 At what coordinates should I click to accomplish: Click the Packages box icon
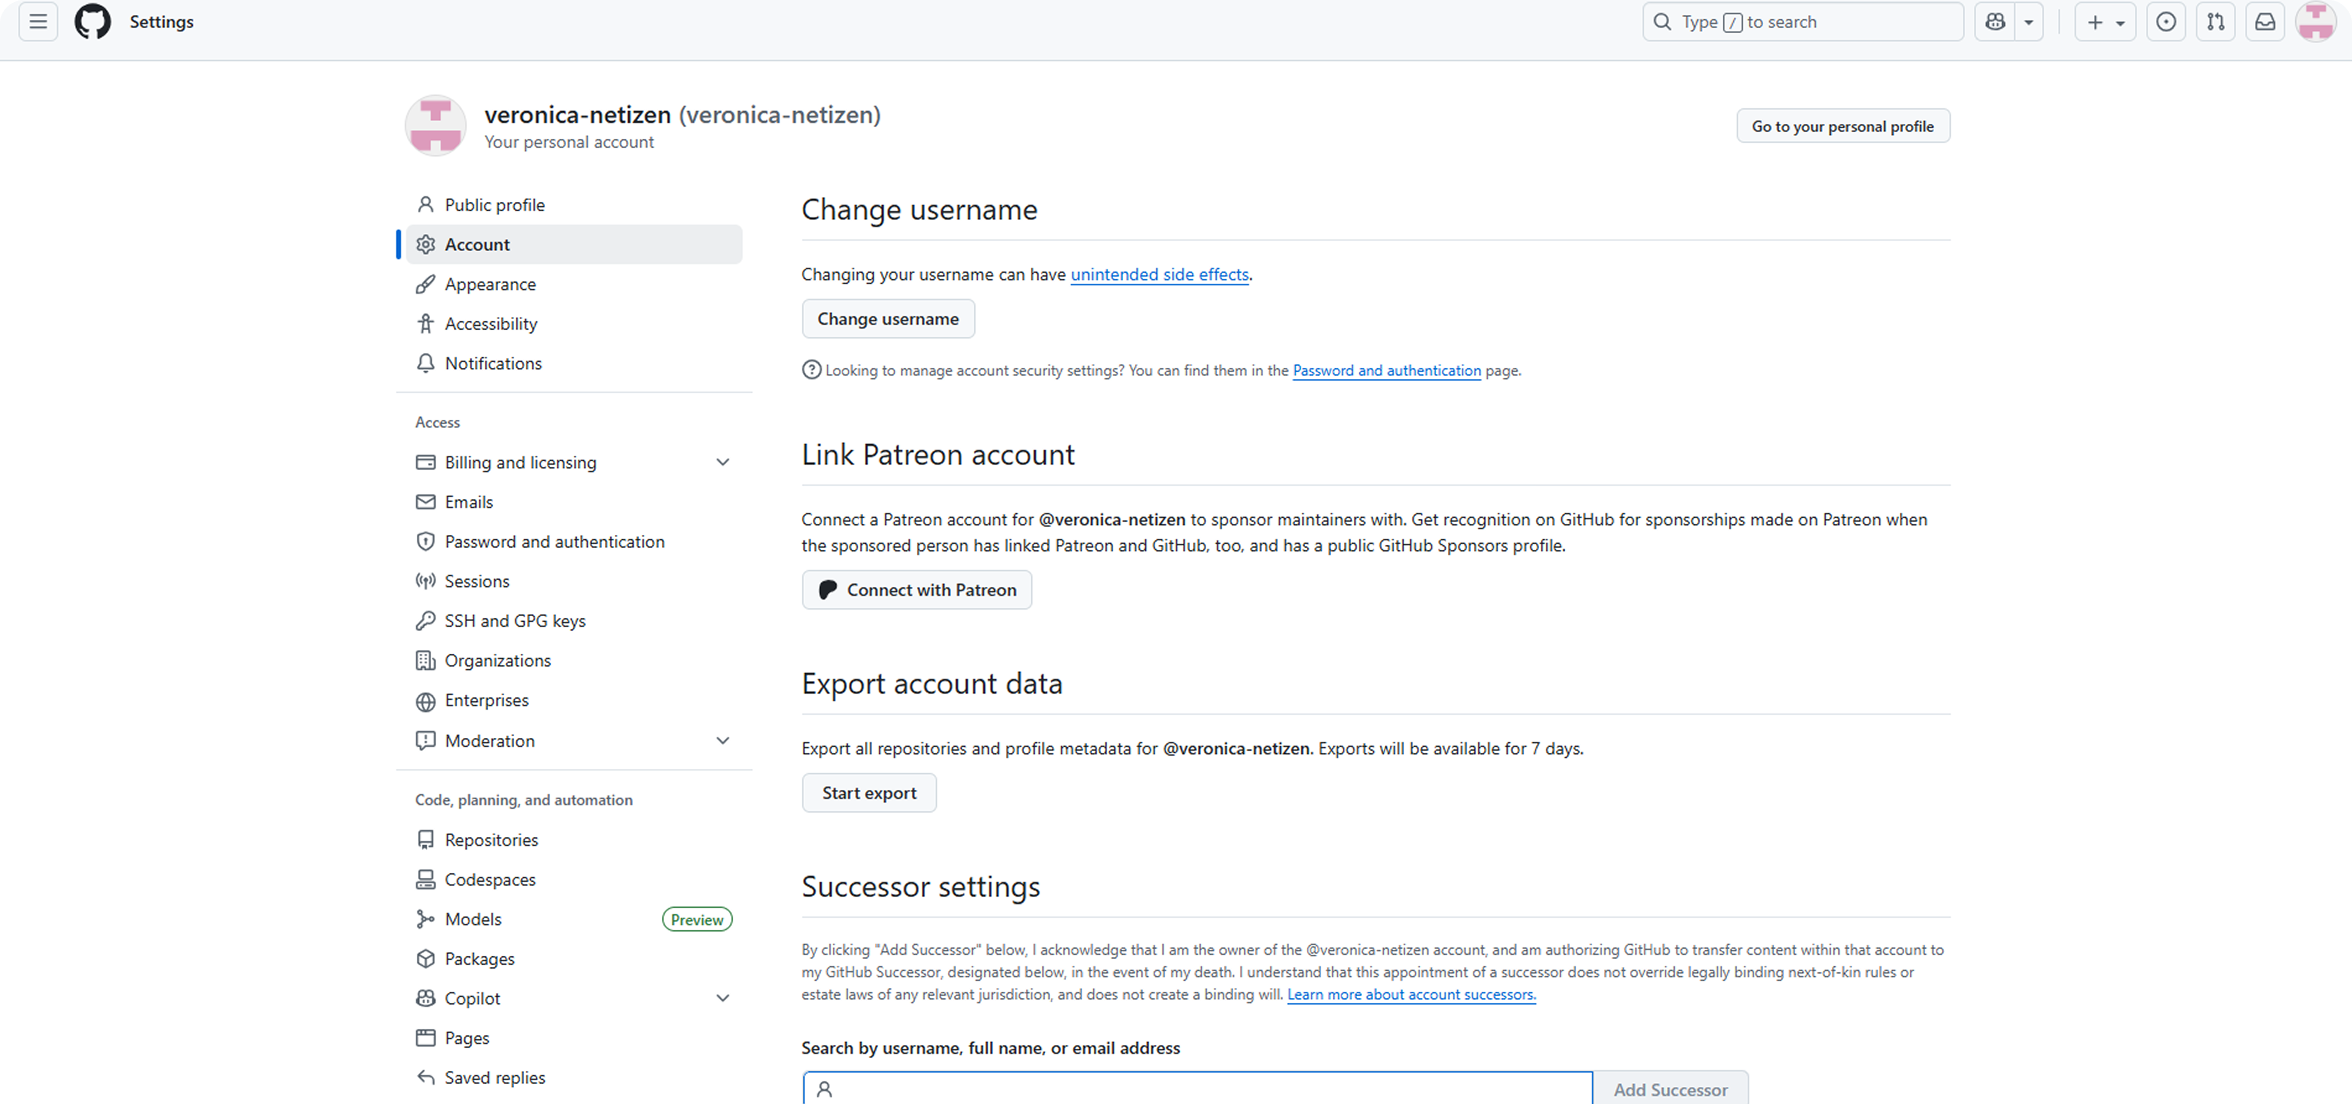426,959
